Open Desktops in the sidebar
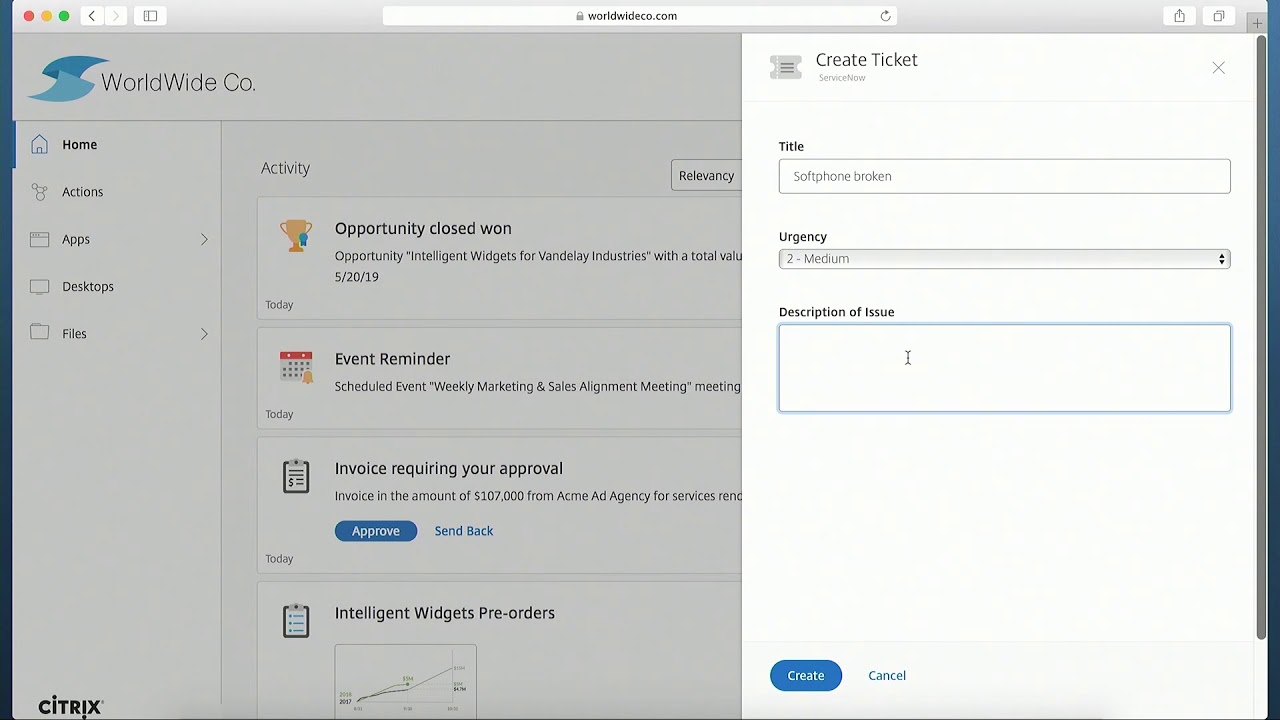This screenshot has height=720, width=1280. click(117, 286)
